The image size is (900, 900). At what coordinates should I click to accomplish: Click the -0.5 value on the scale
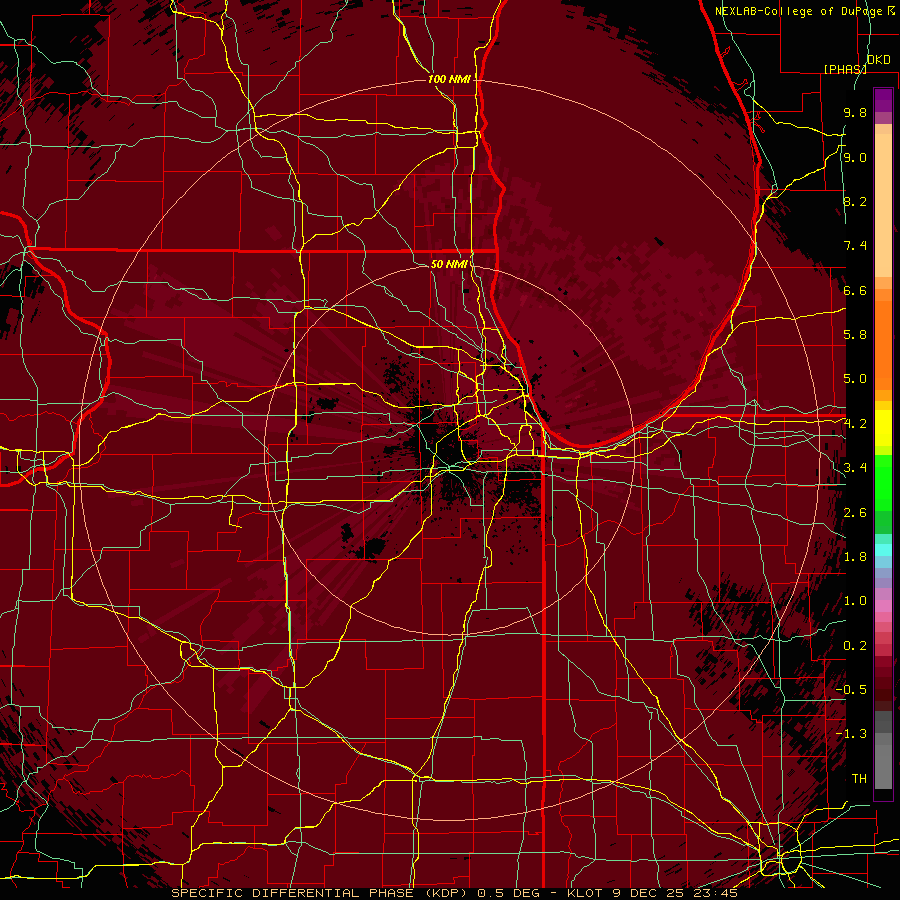(x=852, y=690)
